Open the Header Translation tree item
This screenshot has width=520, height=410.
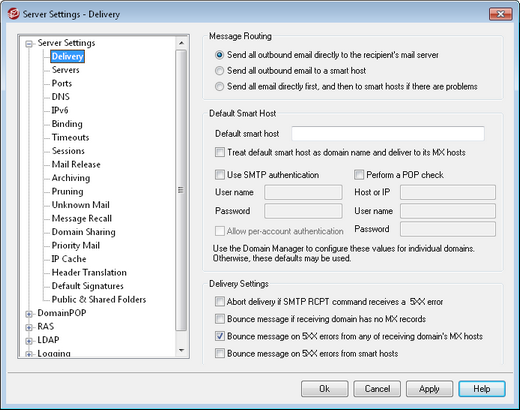89,272
